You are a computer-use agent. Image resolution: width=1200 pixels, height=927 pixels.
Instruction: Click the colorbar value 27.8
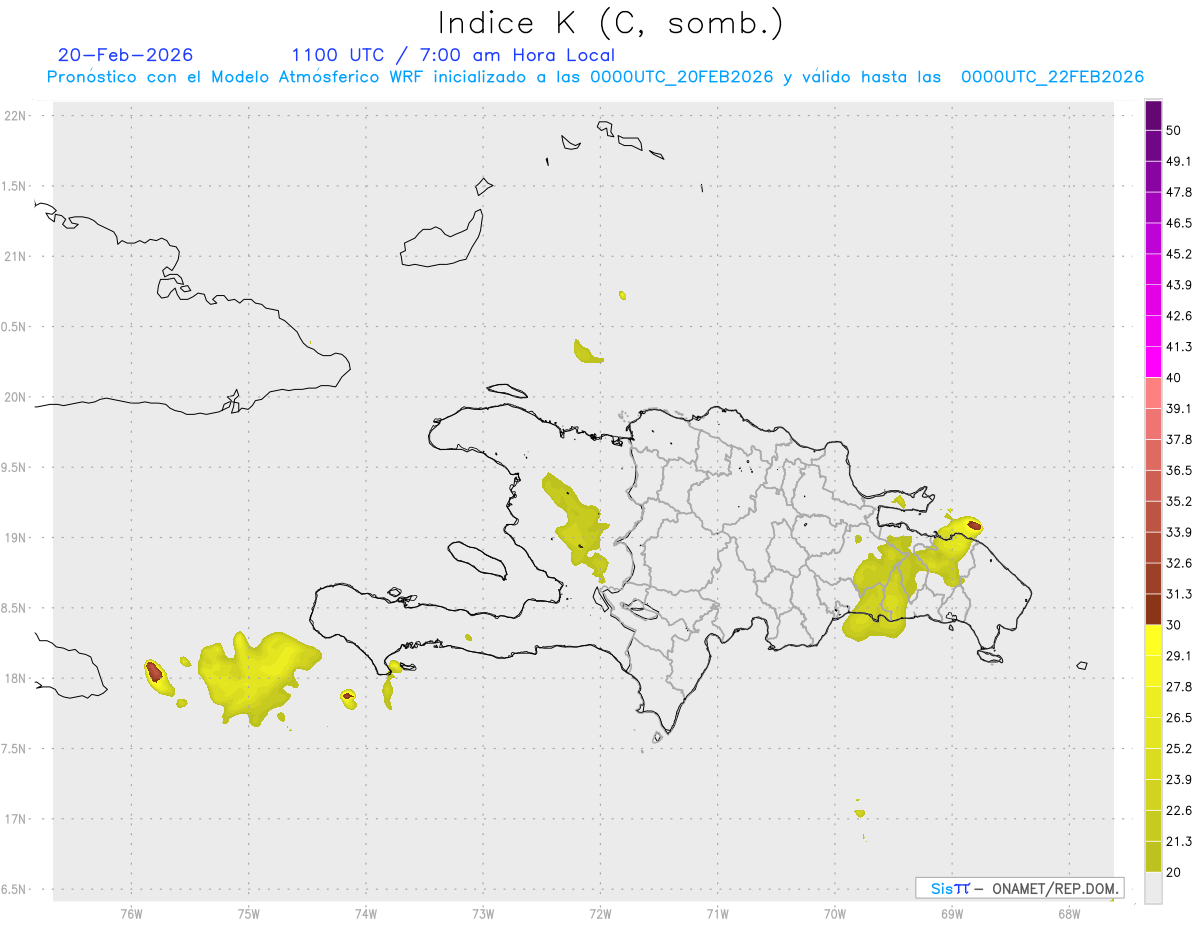[x=1179, y=686]
